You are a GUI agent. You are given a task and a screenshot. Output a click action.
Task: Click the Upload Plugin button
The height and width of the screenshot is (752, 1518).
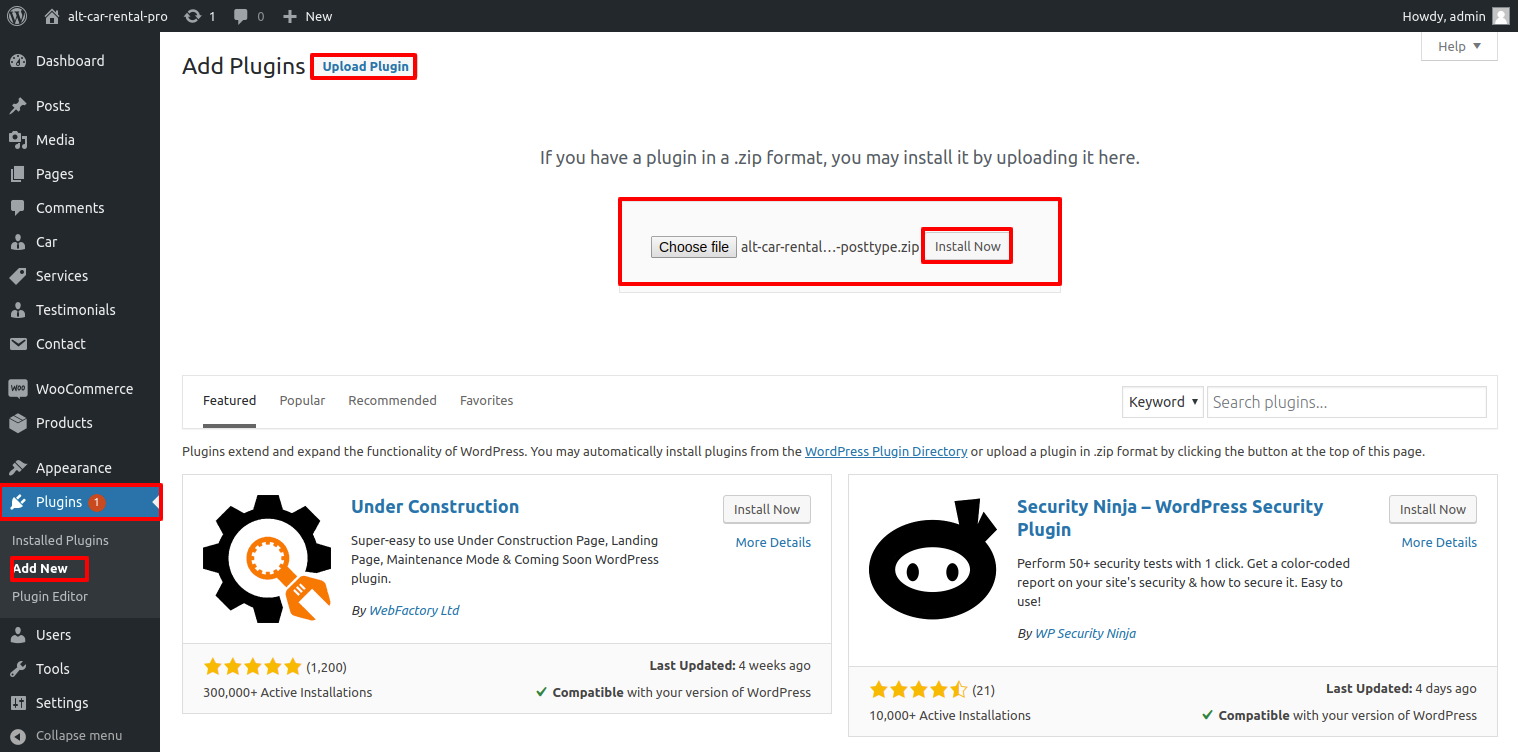click(365, 66)
